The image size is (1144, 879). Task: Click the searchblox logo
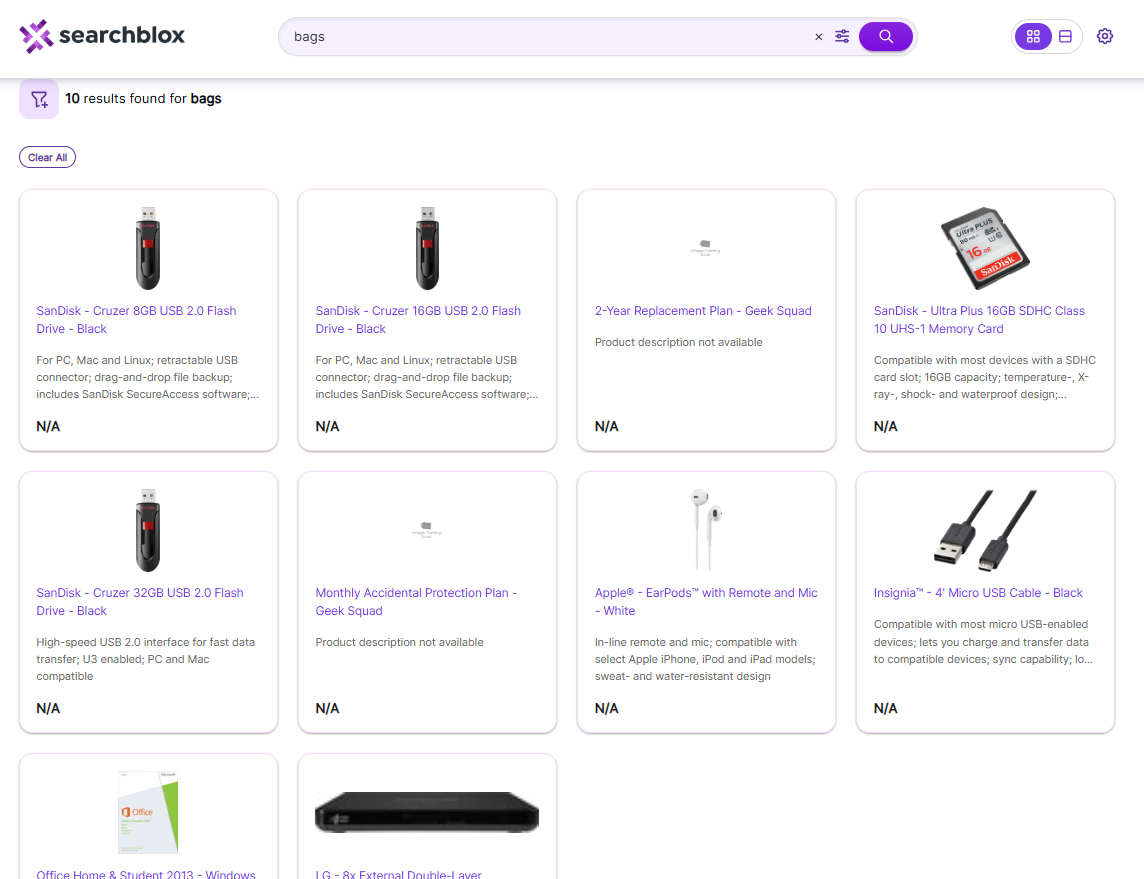pyautogui.click(x=102, y=36)
